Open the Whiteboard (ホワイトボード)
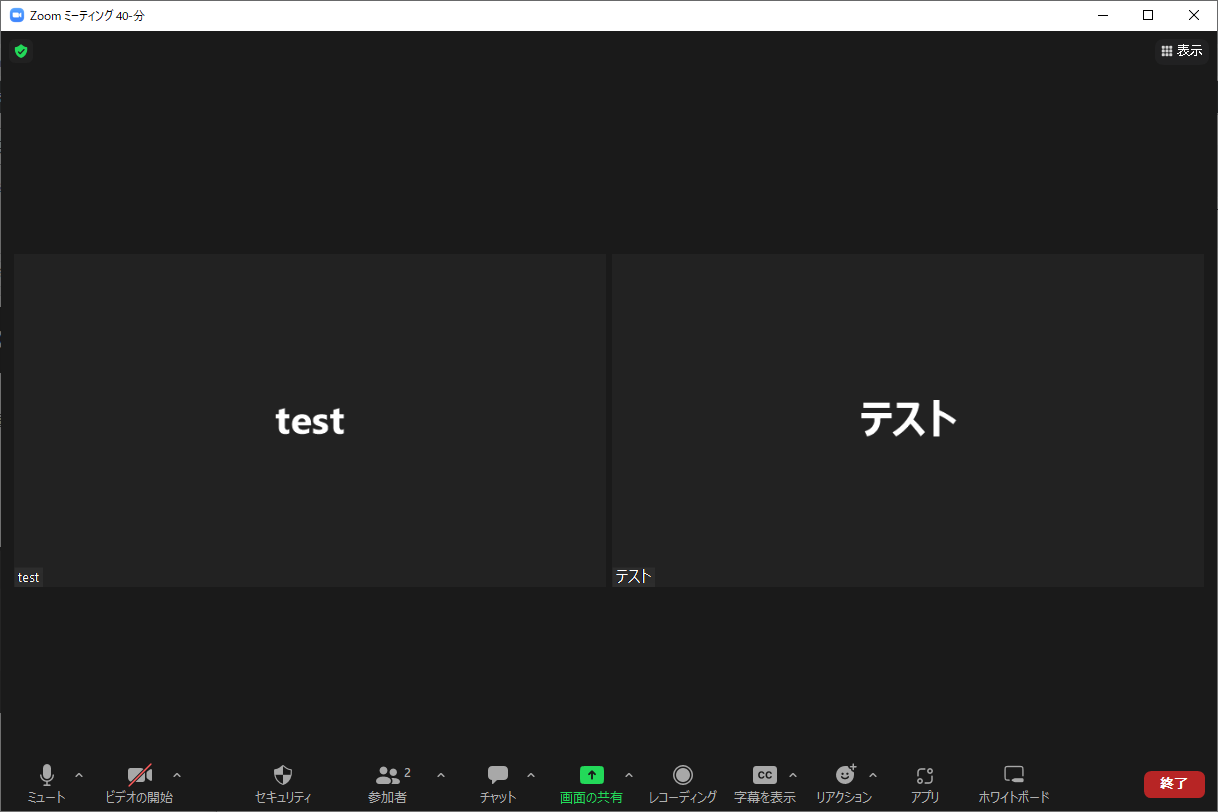Screen dimensions: 1218x812 pos(1014,783)
